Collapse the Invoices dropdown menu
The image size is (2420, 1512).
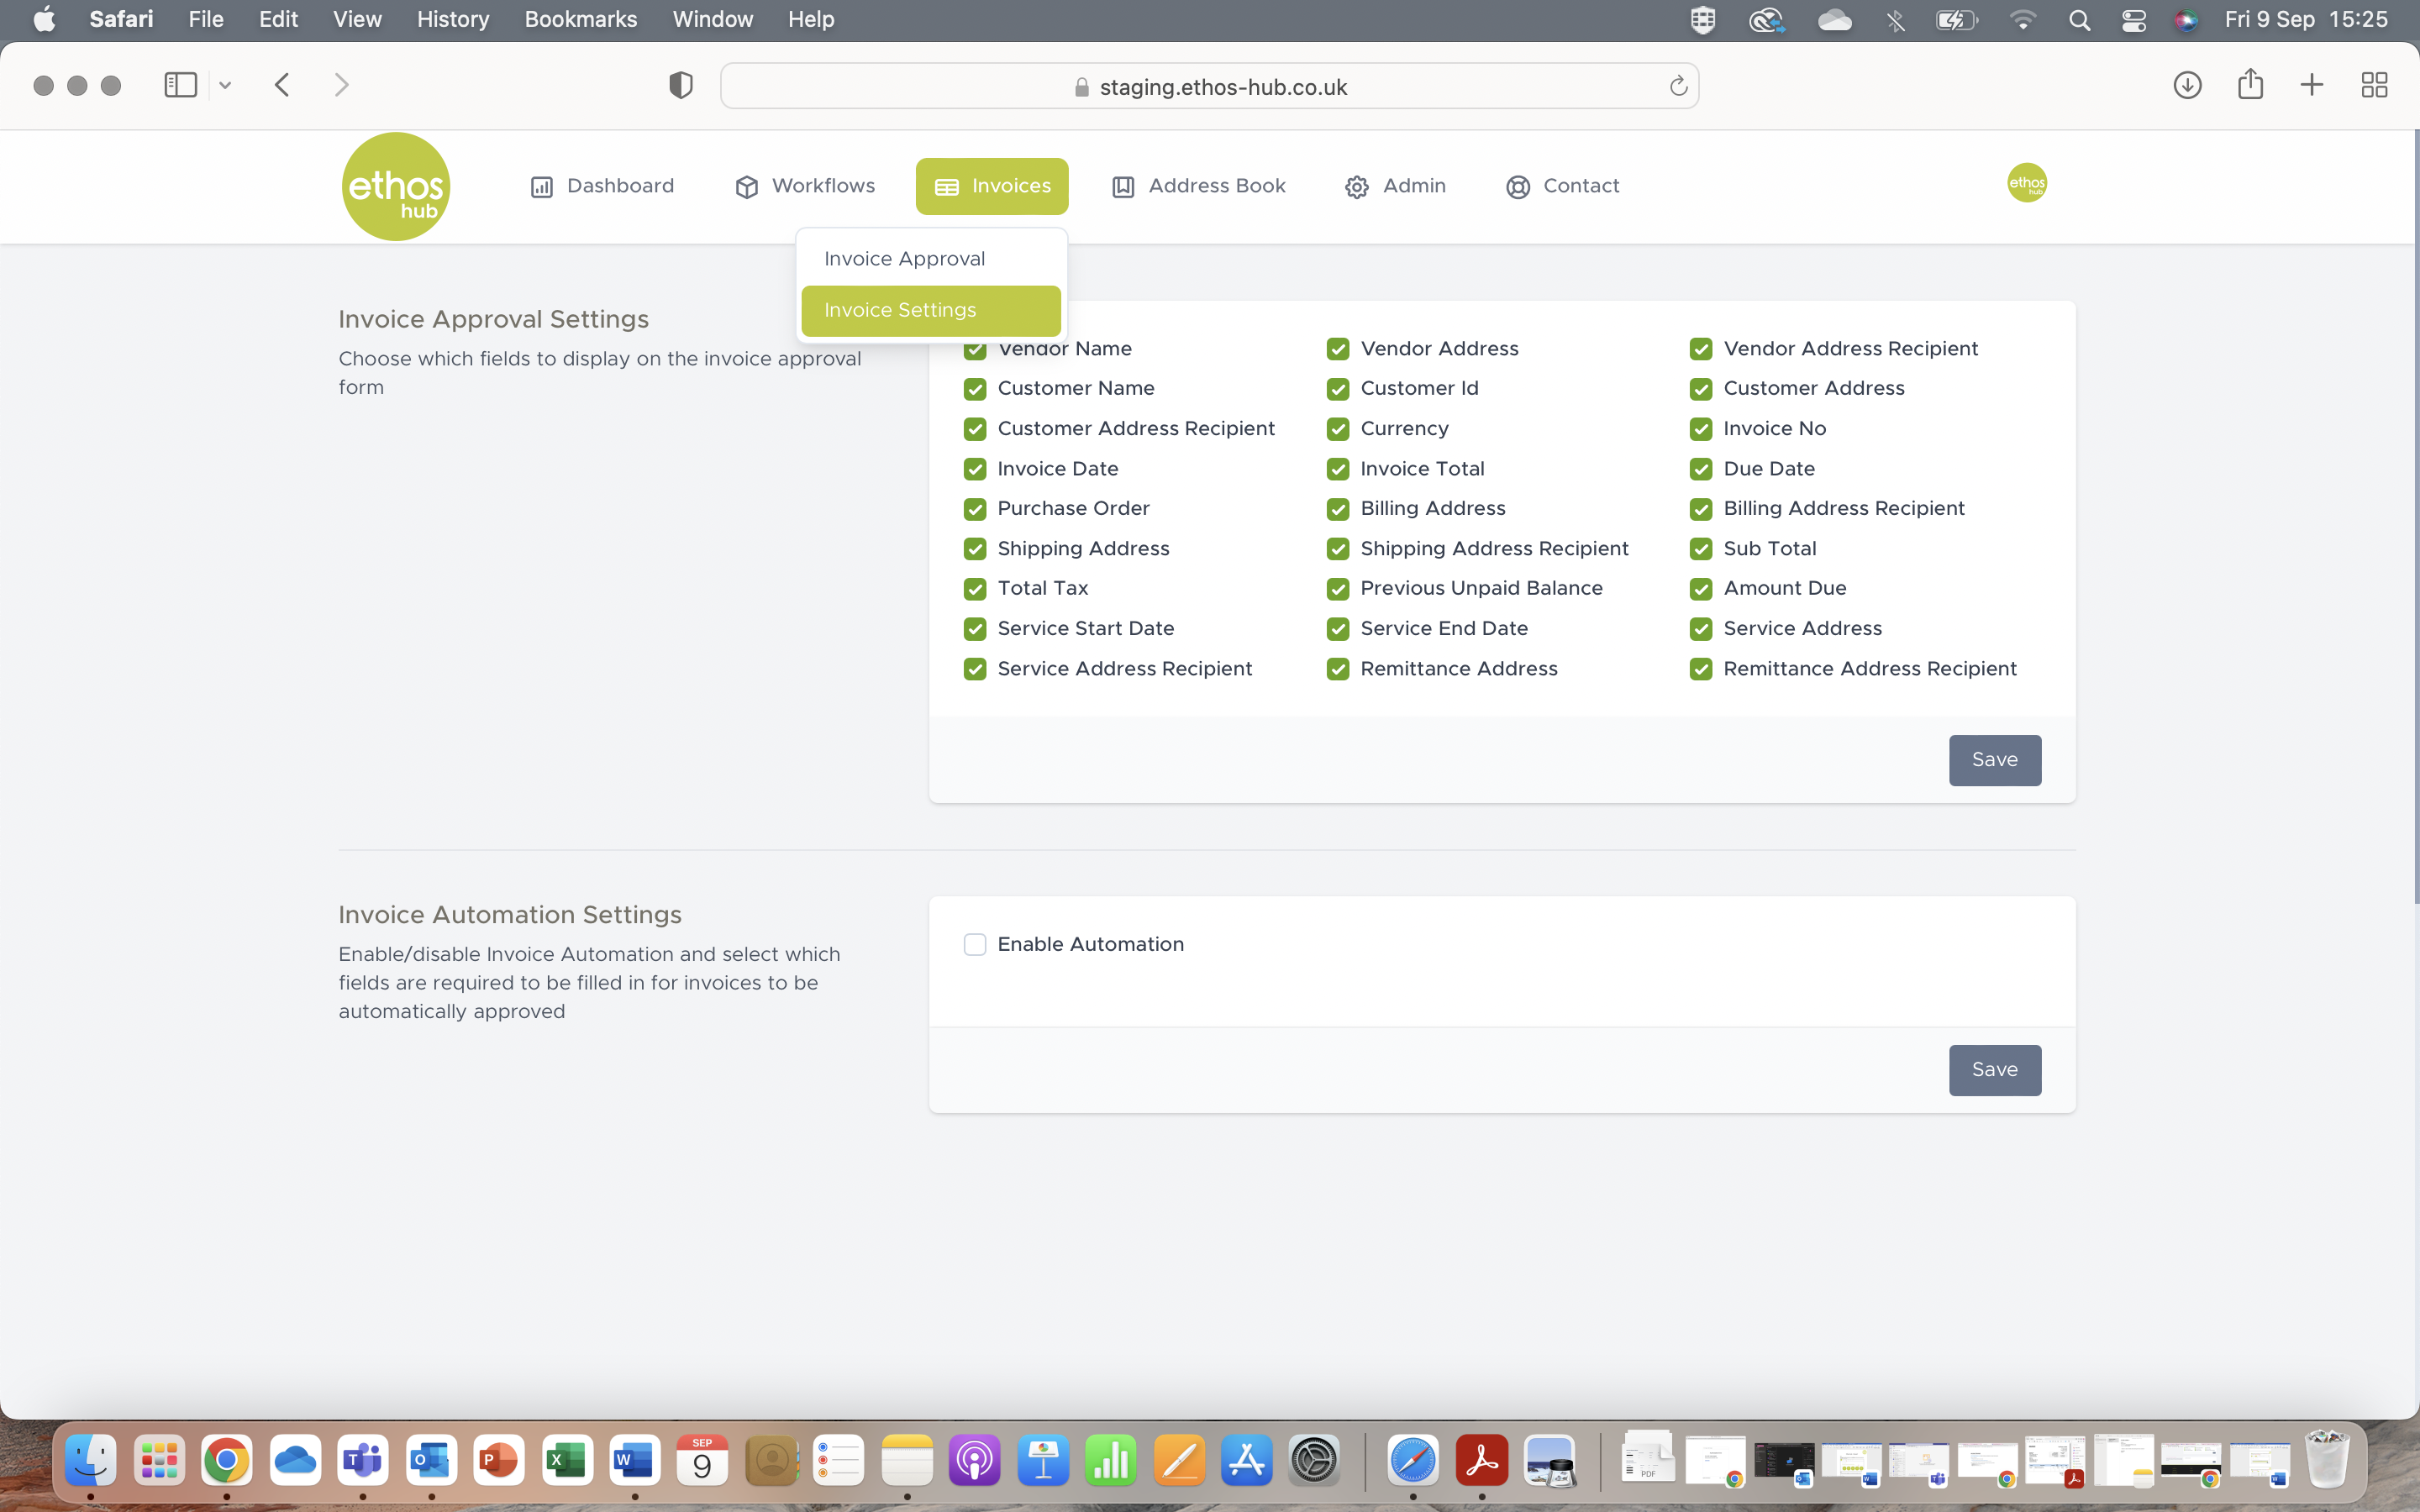tap(992, 186)
